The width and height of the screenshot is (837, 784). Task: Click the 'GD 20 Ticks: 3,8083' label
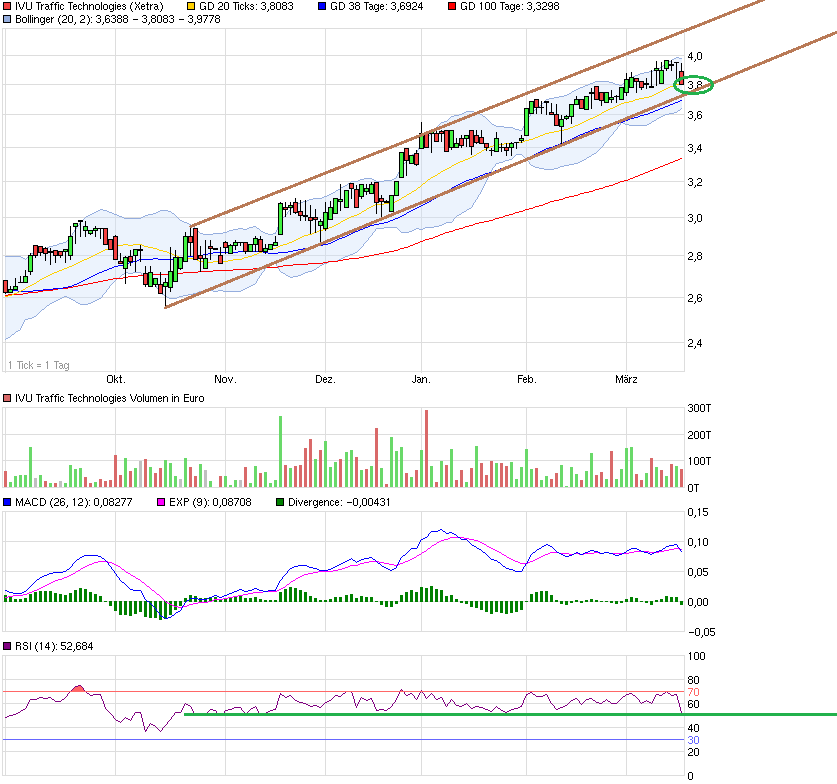point(246,7)
